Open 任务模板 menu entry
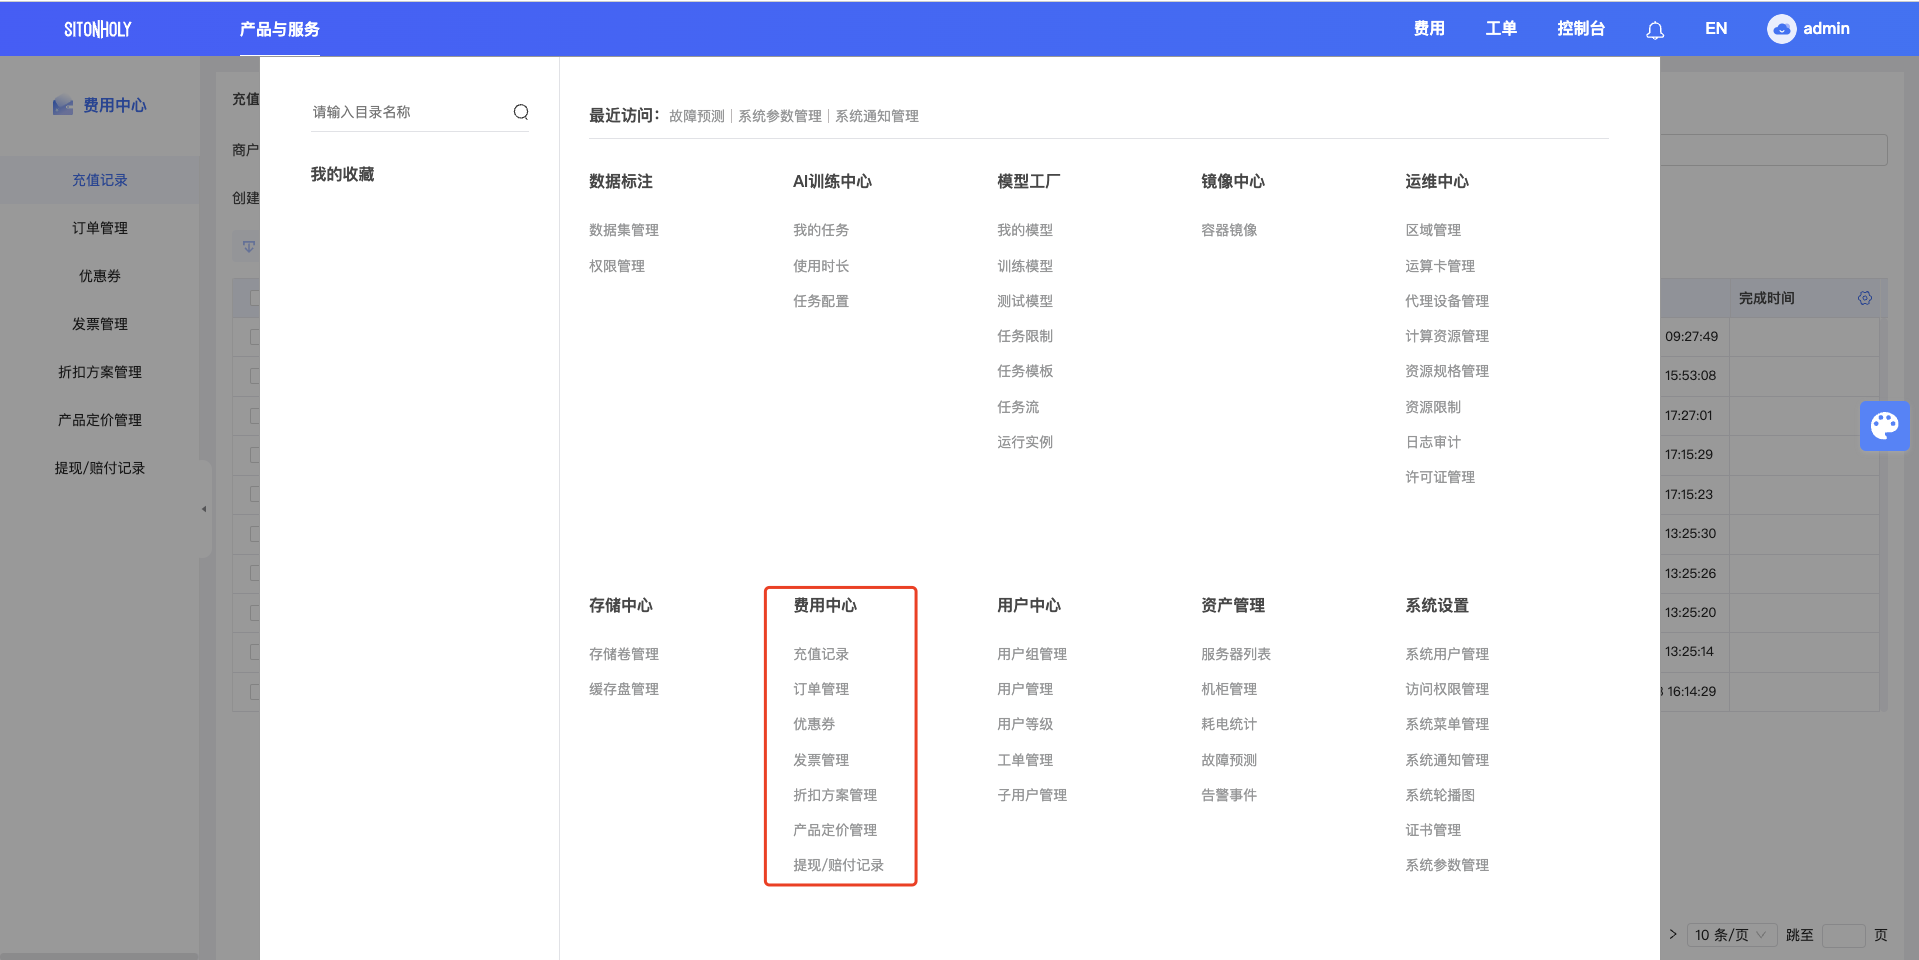The image size is (1919, 960). [1025, 371]
